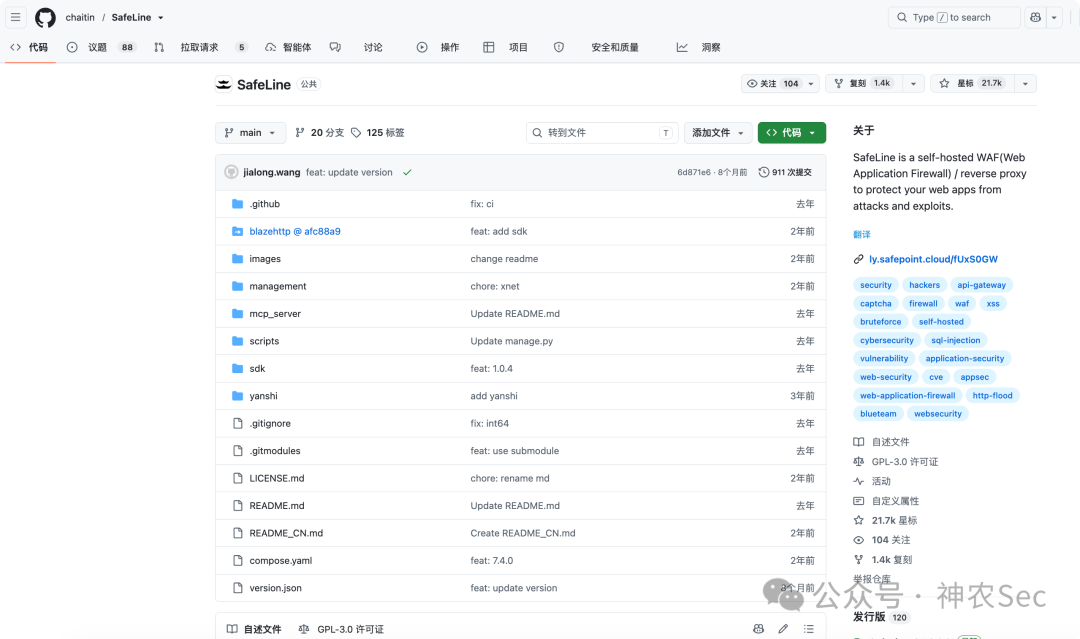This screenshot has width=1080, height=639.
Task: Open ly.safepoint.cloud/fUxS0GW website link
Action: click(x=933, y=259)
